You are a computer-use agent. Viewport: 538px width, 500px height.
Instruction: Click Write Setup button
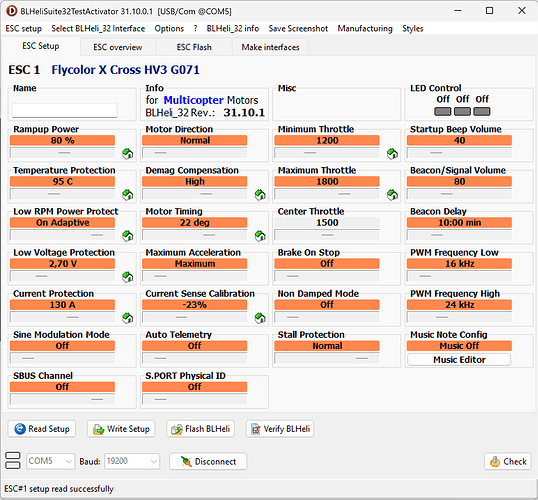point(121,429)
